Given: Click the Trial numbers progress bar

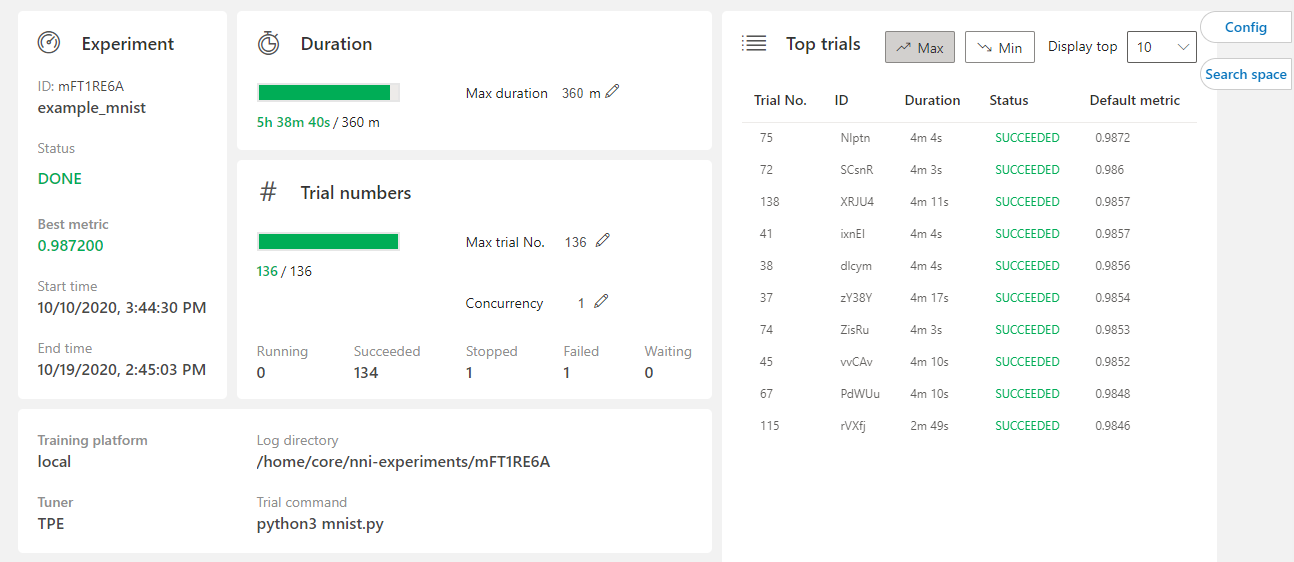Looking at the screenshot, I should 328,241.
